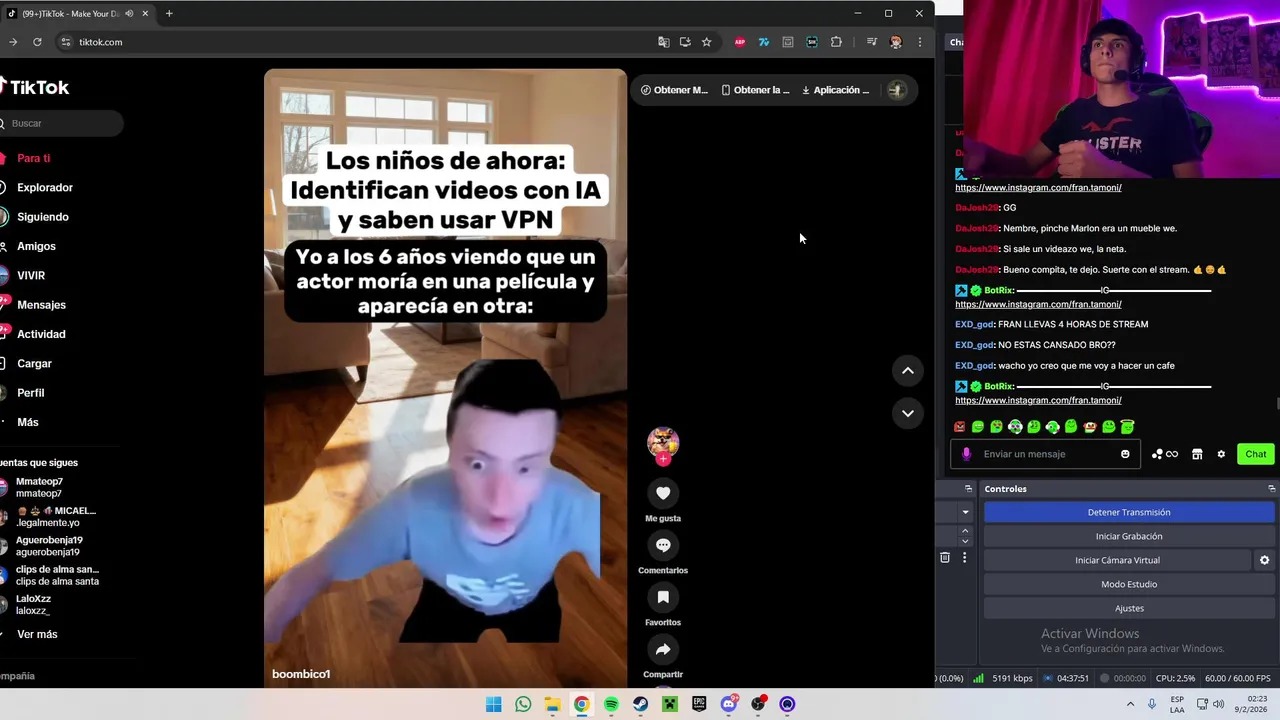Open the Más menu in TikTok sidebar
1280x720 pixels.
pos(28,422)
